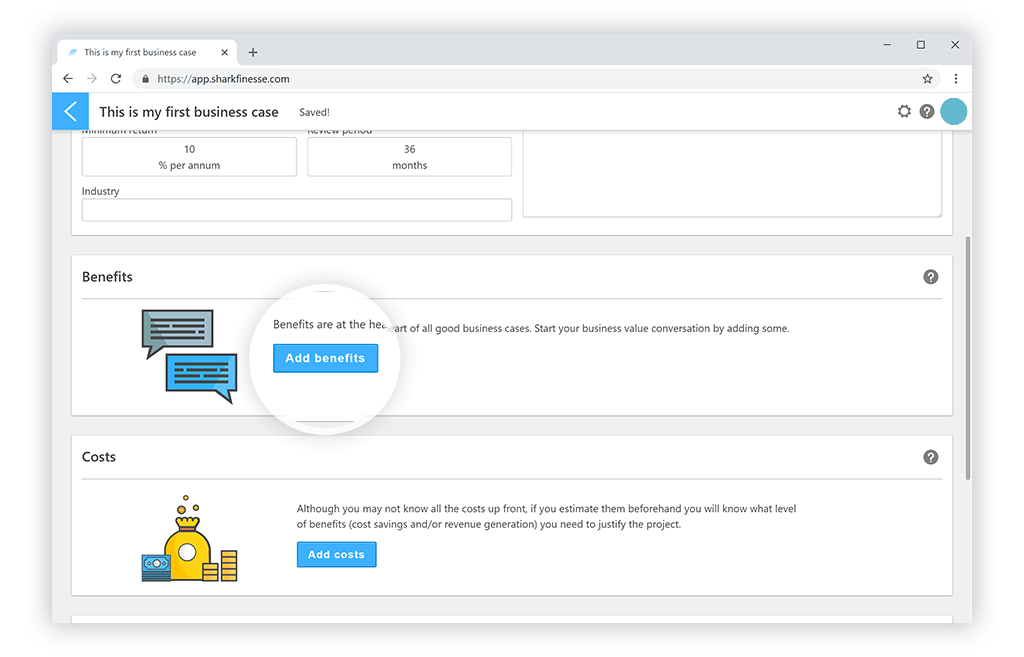
Task: Click the money bag Costs illustration
Action: click(189, 539)
